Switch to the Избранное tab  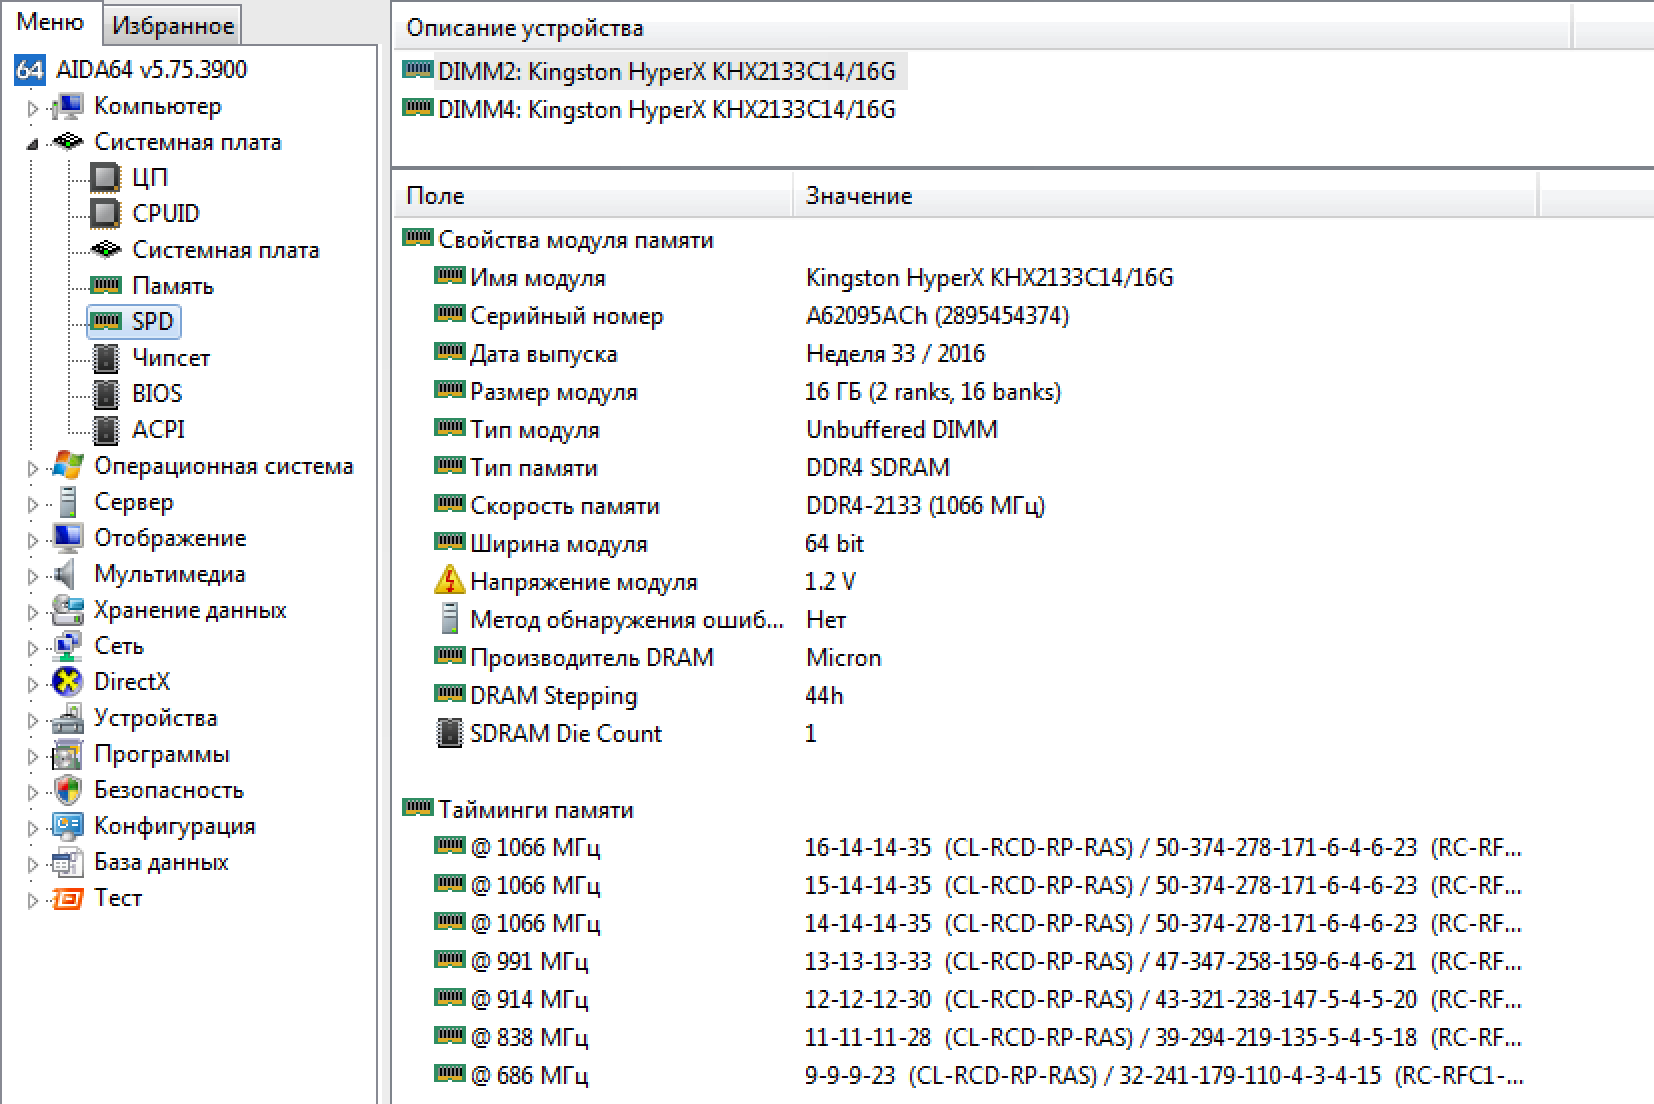coord(172,26)
